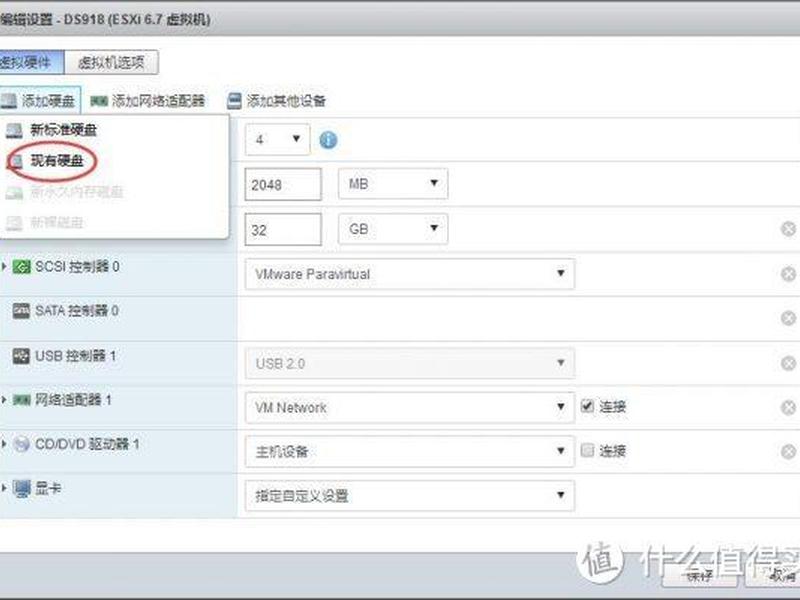Open the 主机设备 dropdown
This screenshot has width=800, height=600.
coord(410,451)
